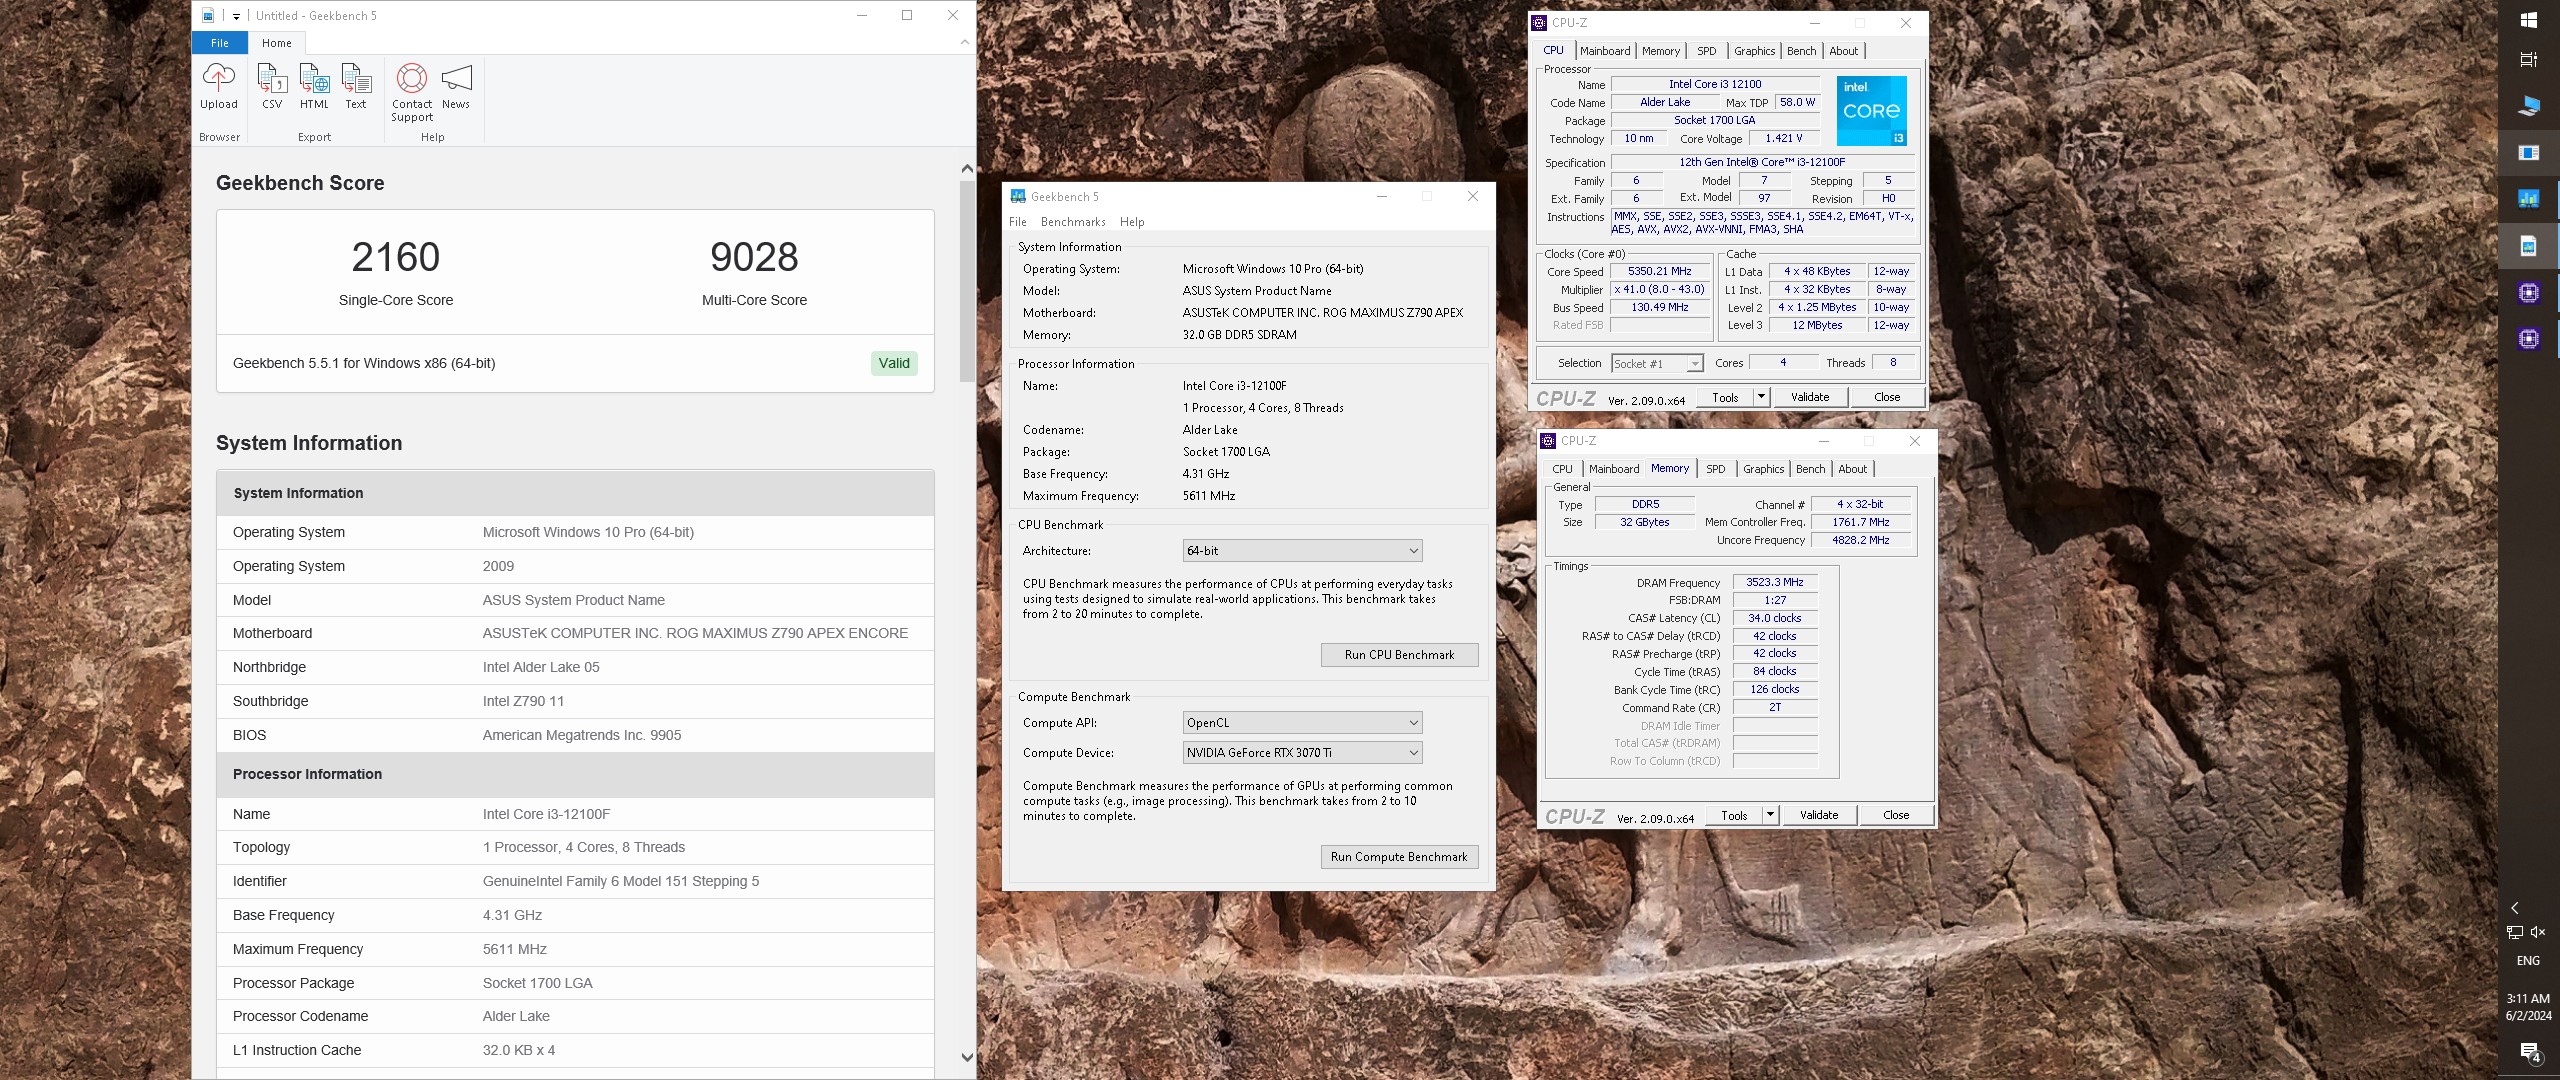Click the 2160 single-core score

pos(396,257)
